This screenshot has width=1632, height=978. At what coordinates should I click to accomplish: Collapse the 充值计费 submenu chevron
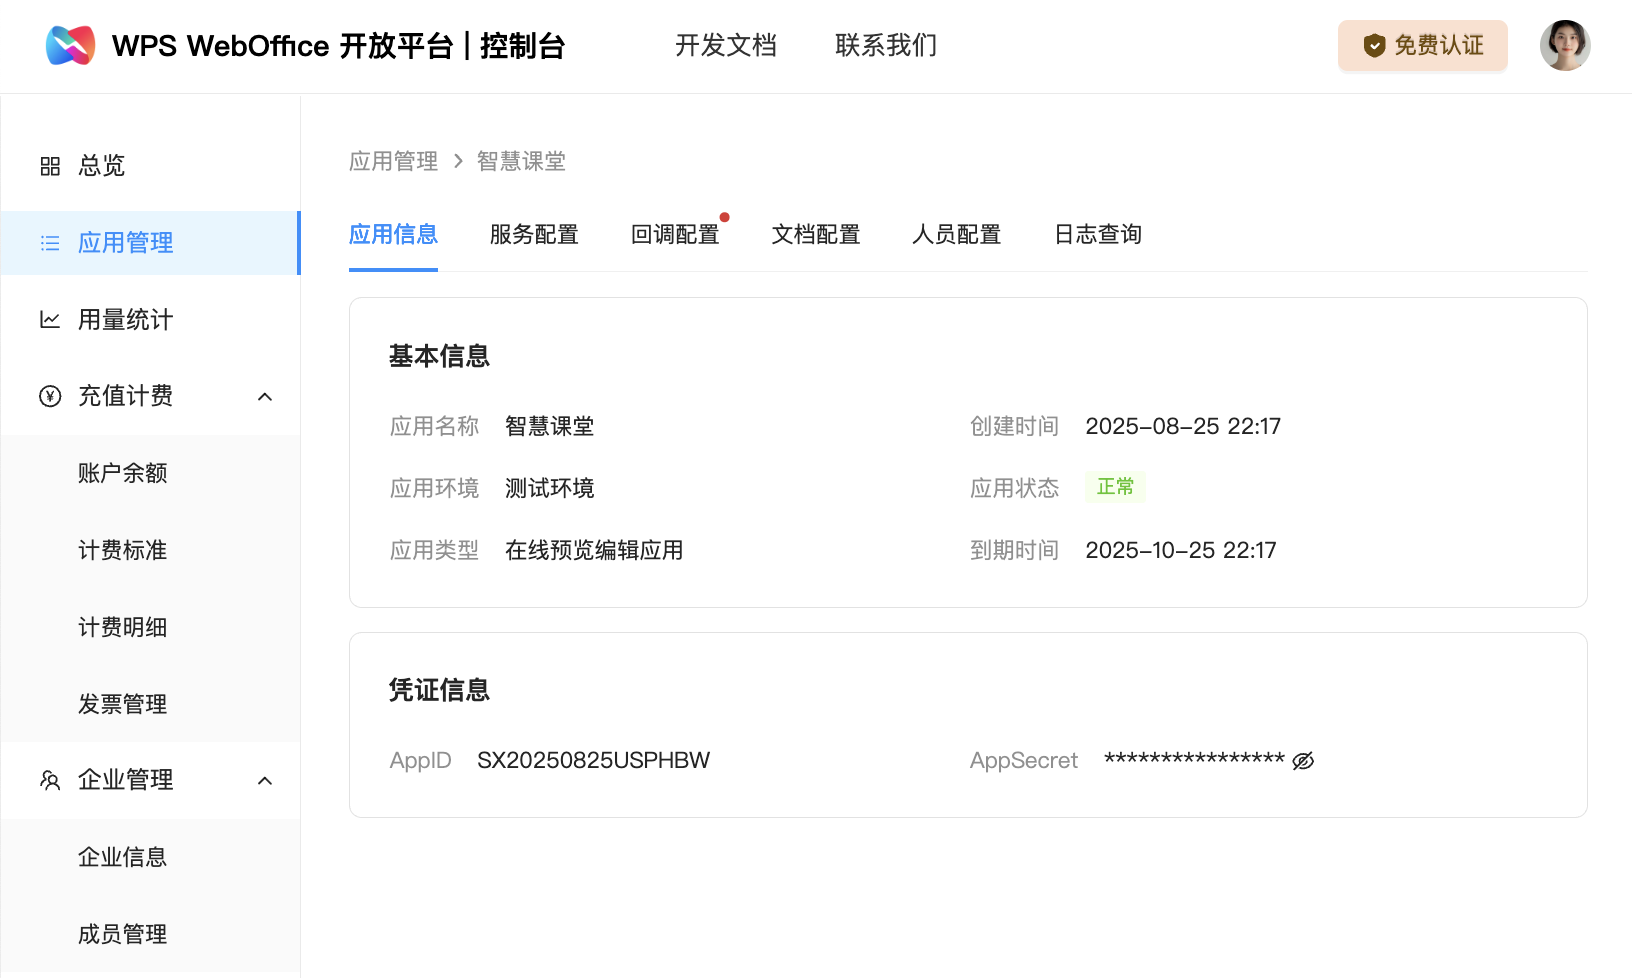(x=265, y=397)
